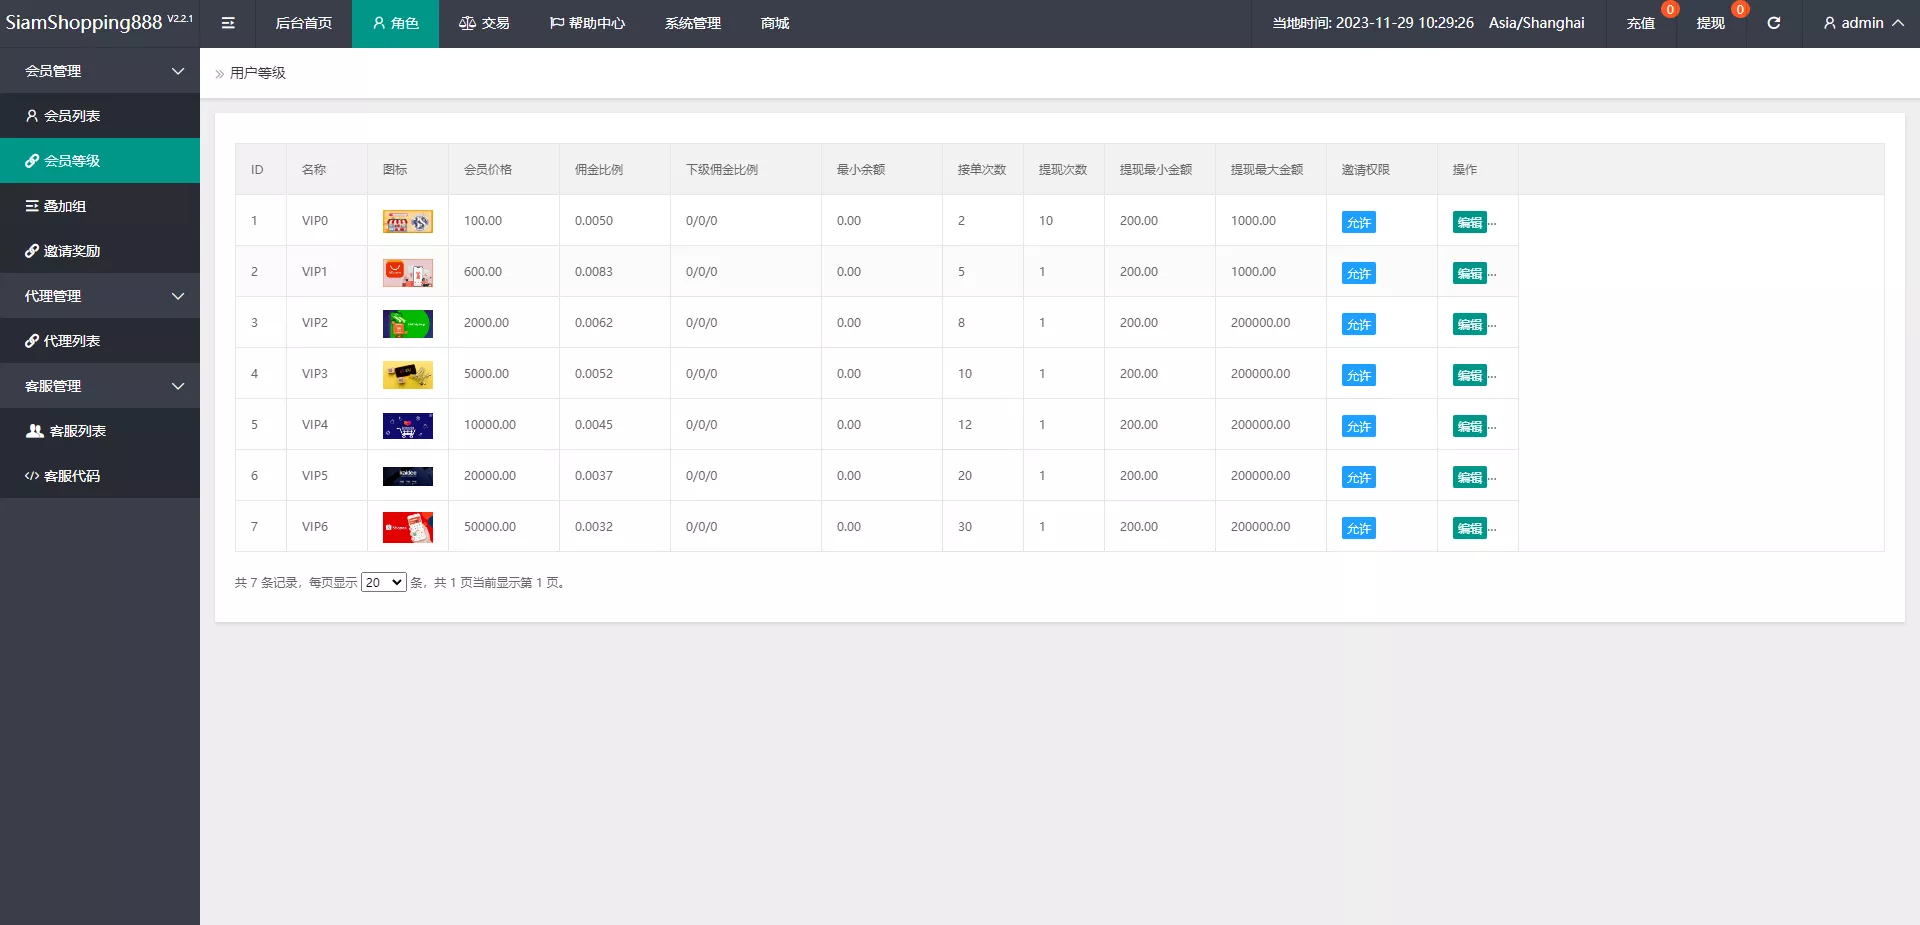1920x925 pixels.
Task: Click the VIP2 green icon image
Action: point(407,324)
